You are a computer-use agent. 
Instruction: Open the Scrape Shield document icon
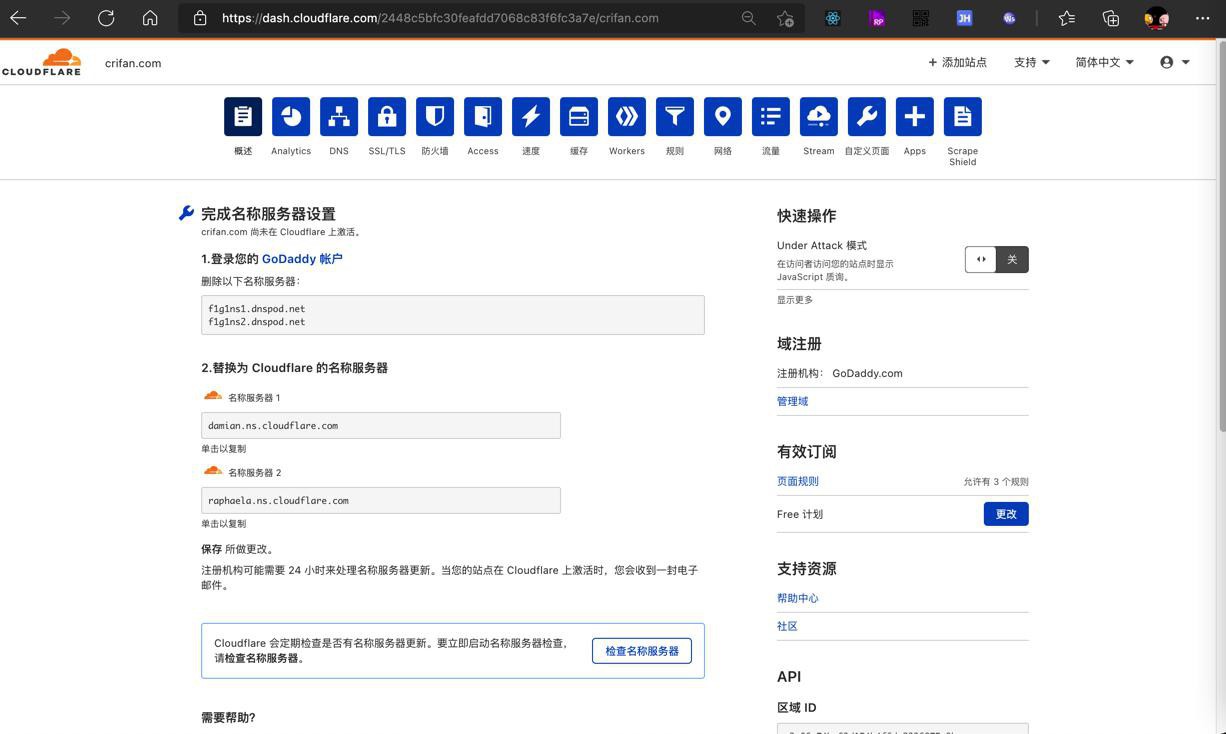click(x=963, y=116)
